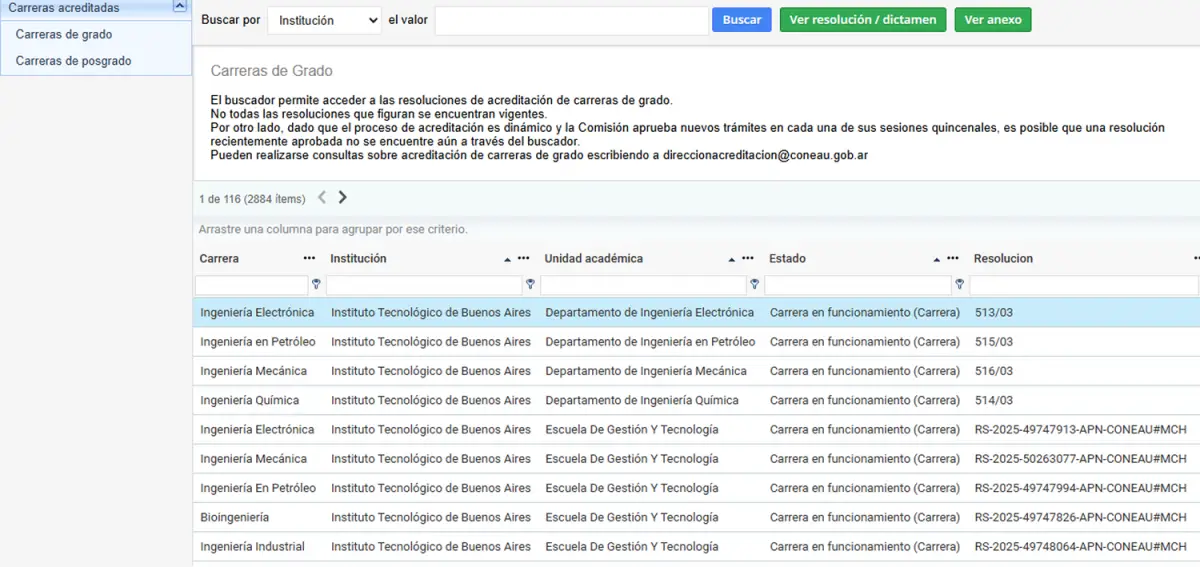The width and height of the screenshot is (1200, 567).
Task: Click the Carrera column filter icon
Action: click(x=317, y=285)
